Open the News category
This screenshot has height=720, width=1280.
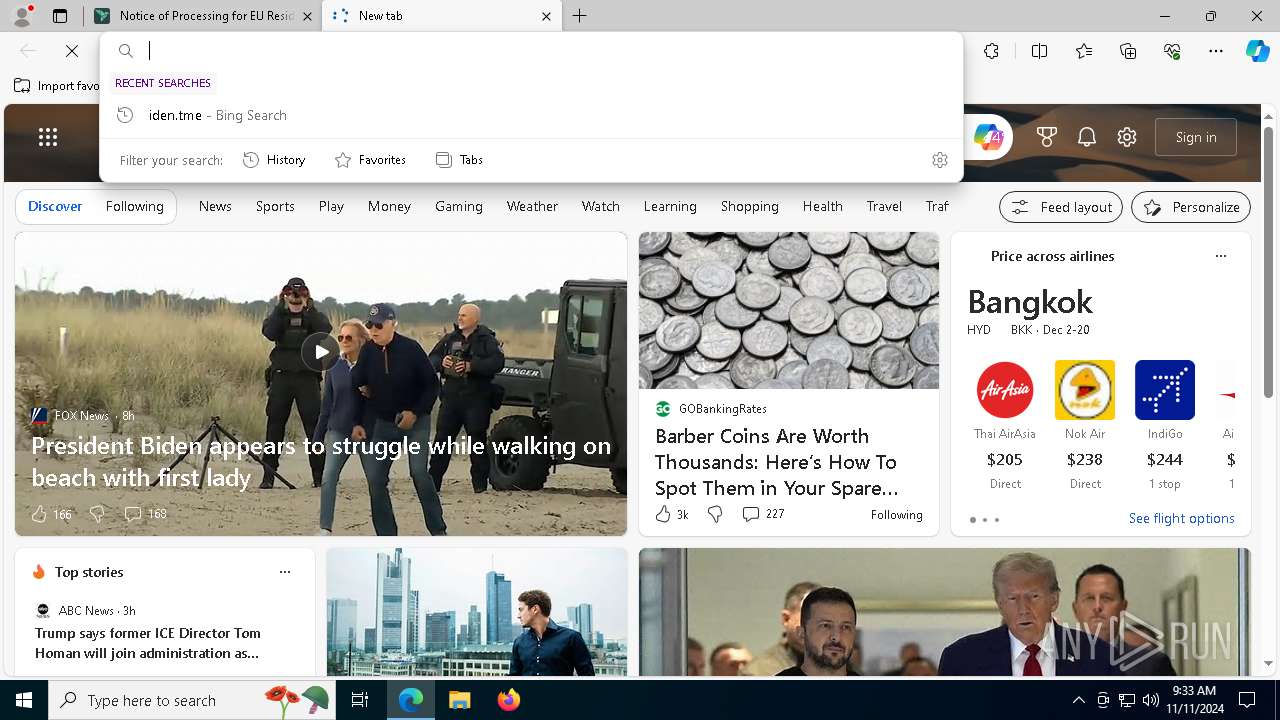(x=215, y=206)
